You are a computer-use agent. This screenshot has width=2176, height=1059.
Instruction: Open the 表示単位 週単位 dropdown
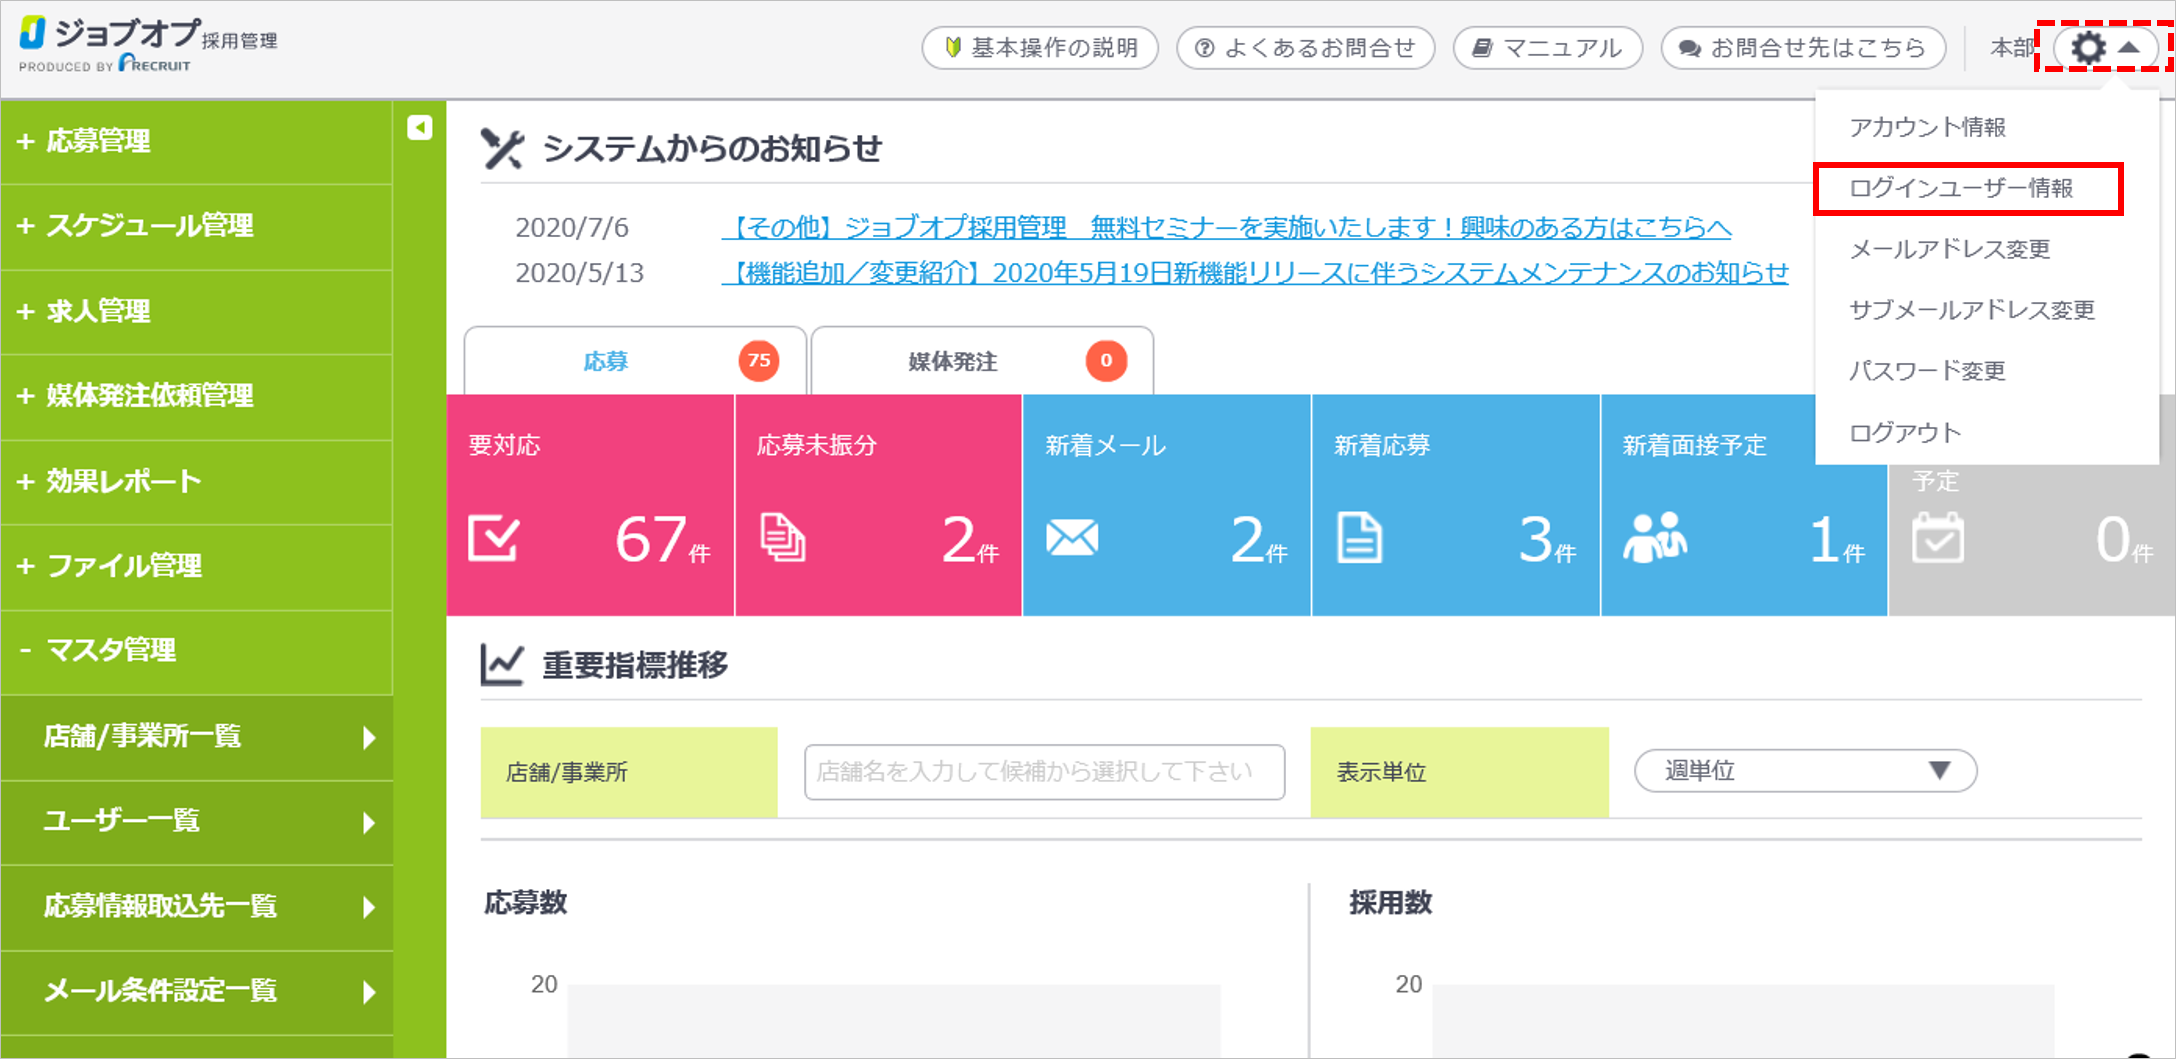click(x=1805, y=771)
